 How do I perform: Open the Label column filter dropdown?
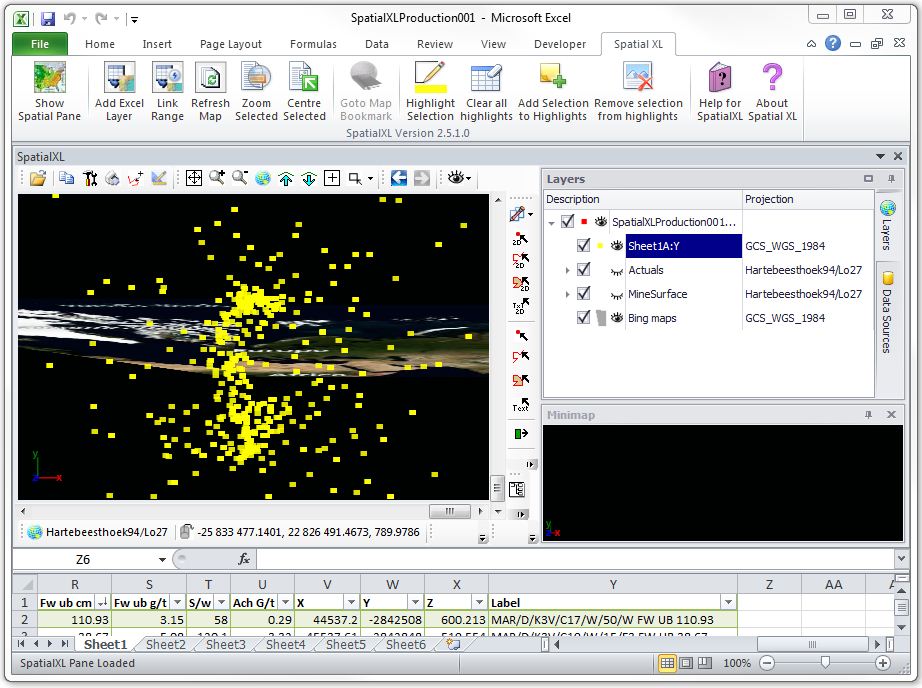tap(729, 602)
